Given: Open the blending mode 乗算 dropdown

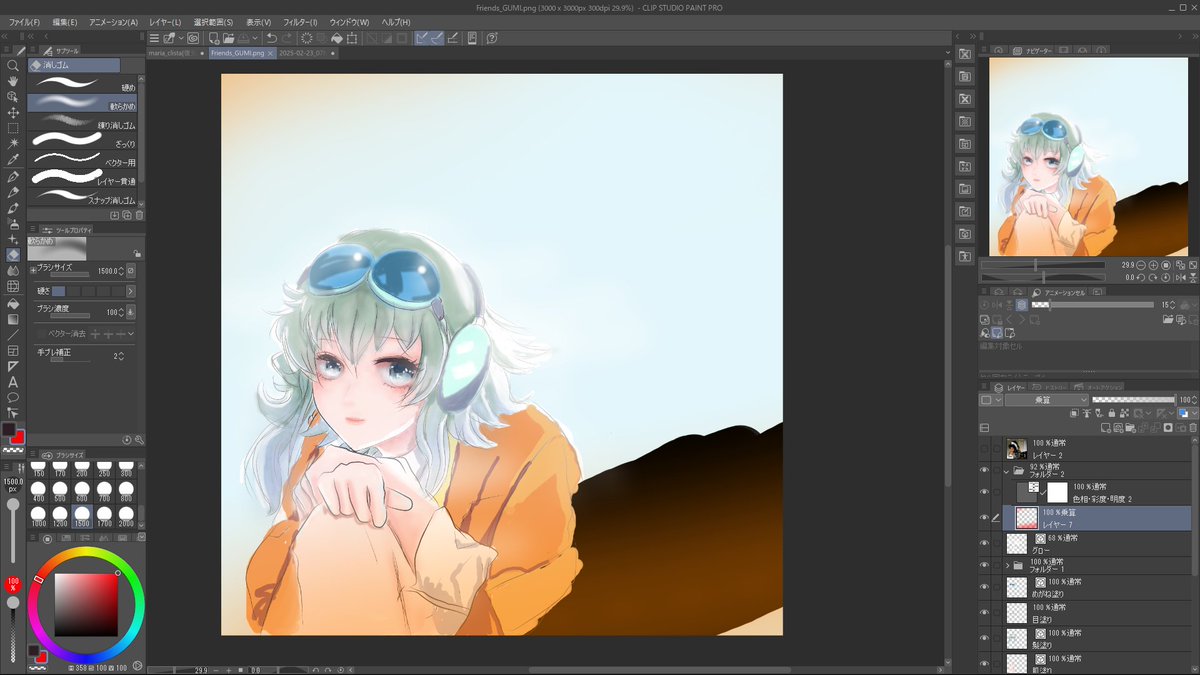Looking at the screenshot, I should pos(1047,400).
